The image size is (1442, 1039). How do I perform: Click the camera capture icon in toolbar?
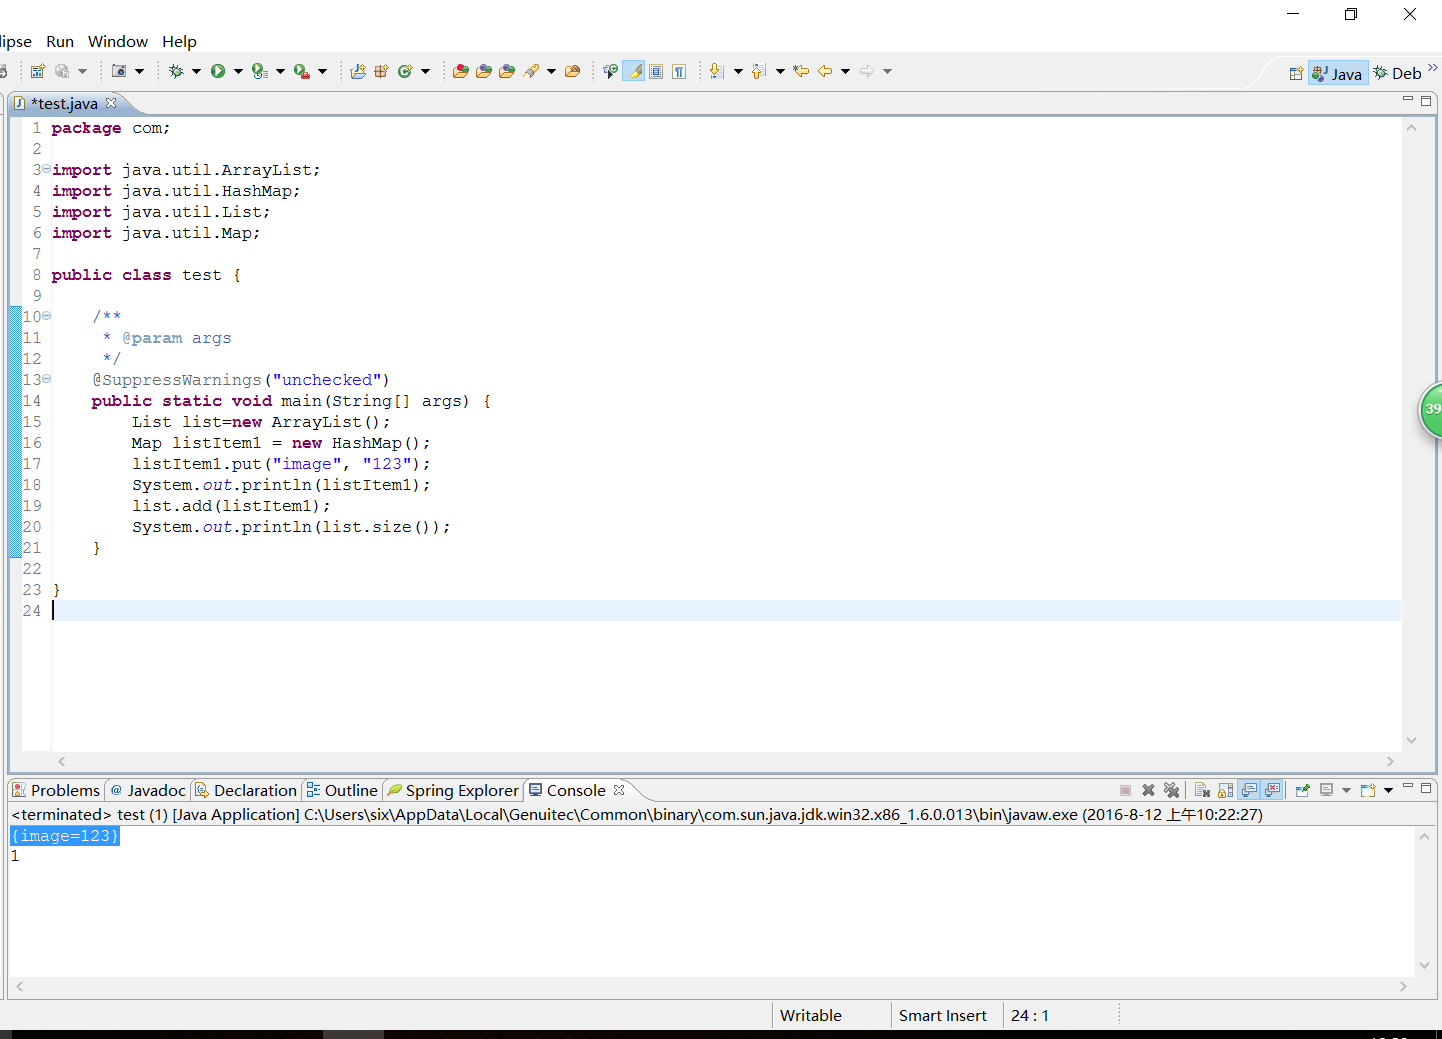(119, 71)
